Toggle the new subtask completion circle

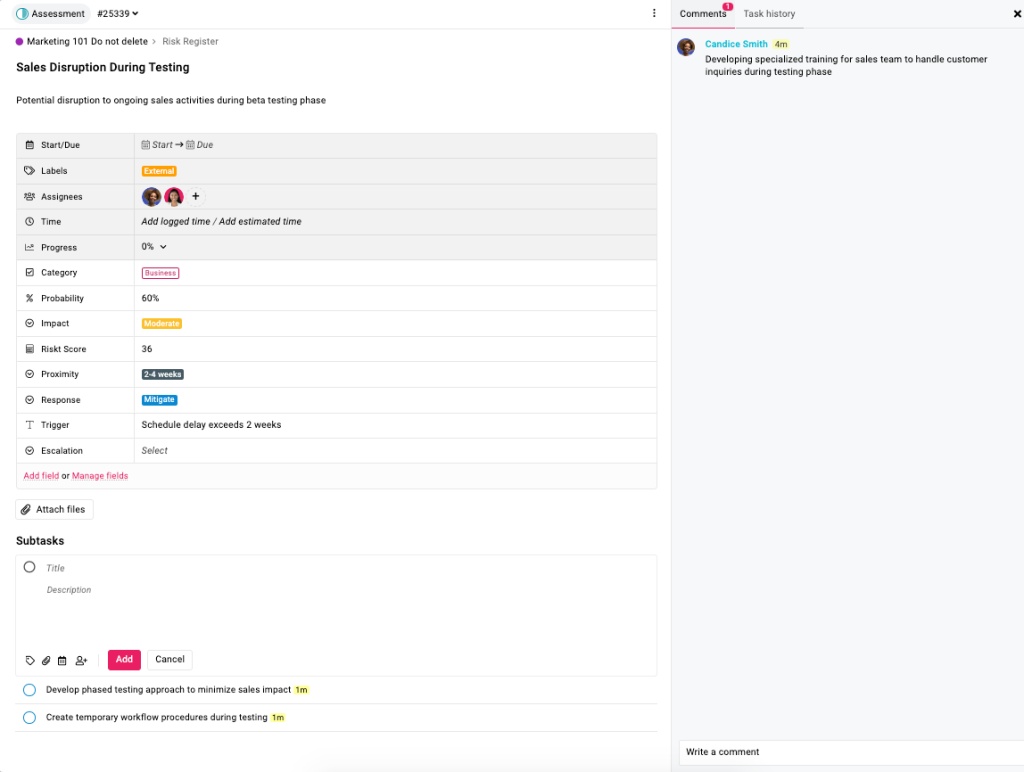(29, 567)
